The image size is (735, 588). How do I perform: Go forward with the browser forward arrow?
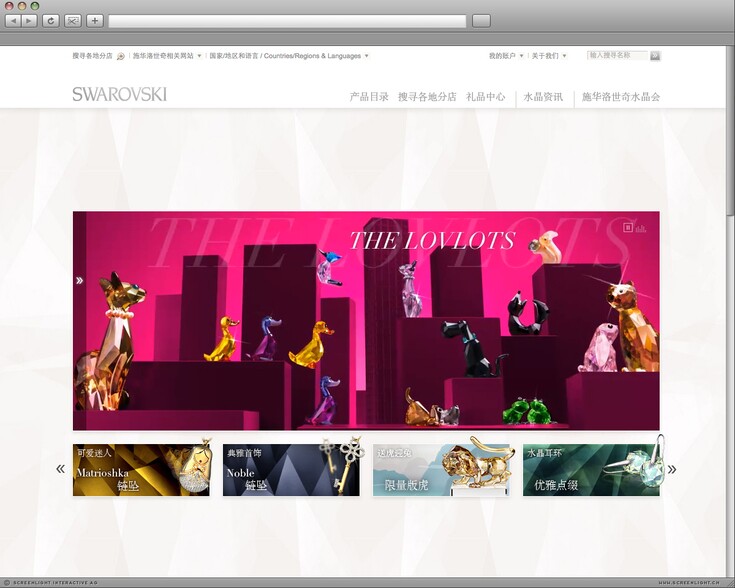point(30,21)
